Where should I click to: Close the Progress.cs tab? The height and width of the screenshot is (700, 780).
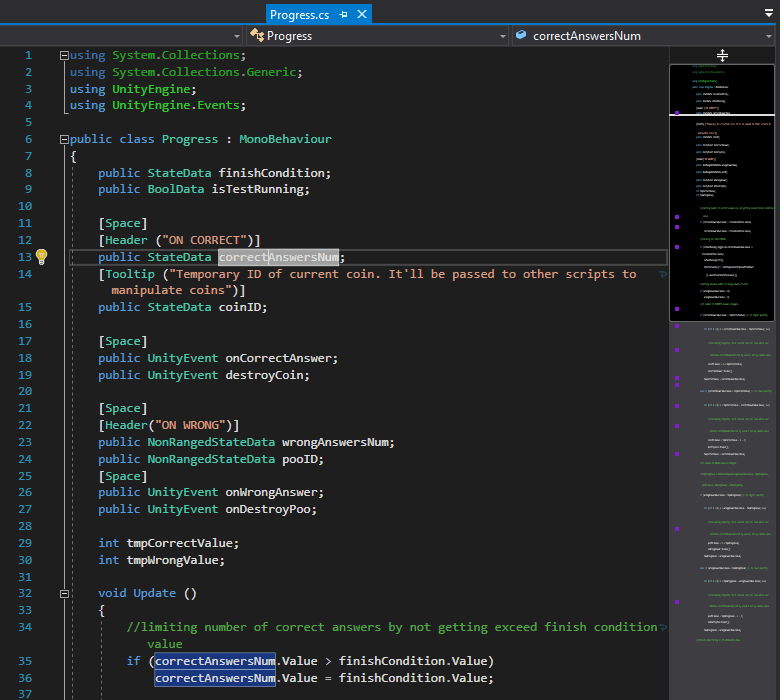click(362, 14)
